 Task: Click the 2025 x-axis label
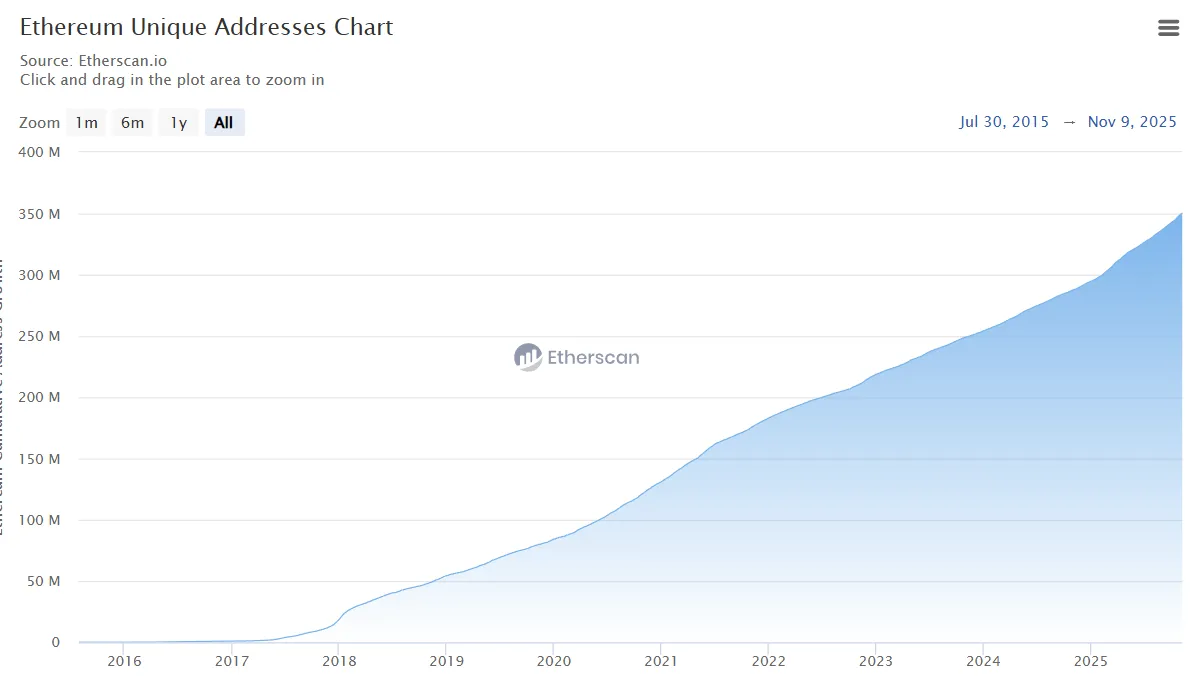[x=1090, y=661]
